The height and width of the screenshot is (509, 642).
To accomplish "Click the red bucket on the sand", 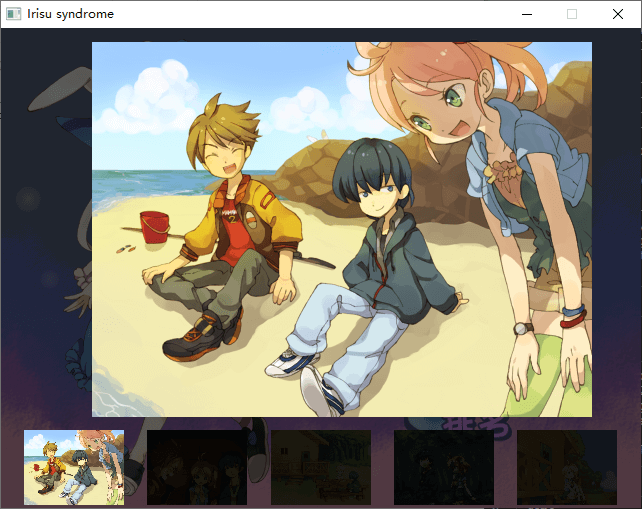I will pyautogui.click(x=155, y=227).
